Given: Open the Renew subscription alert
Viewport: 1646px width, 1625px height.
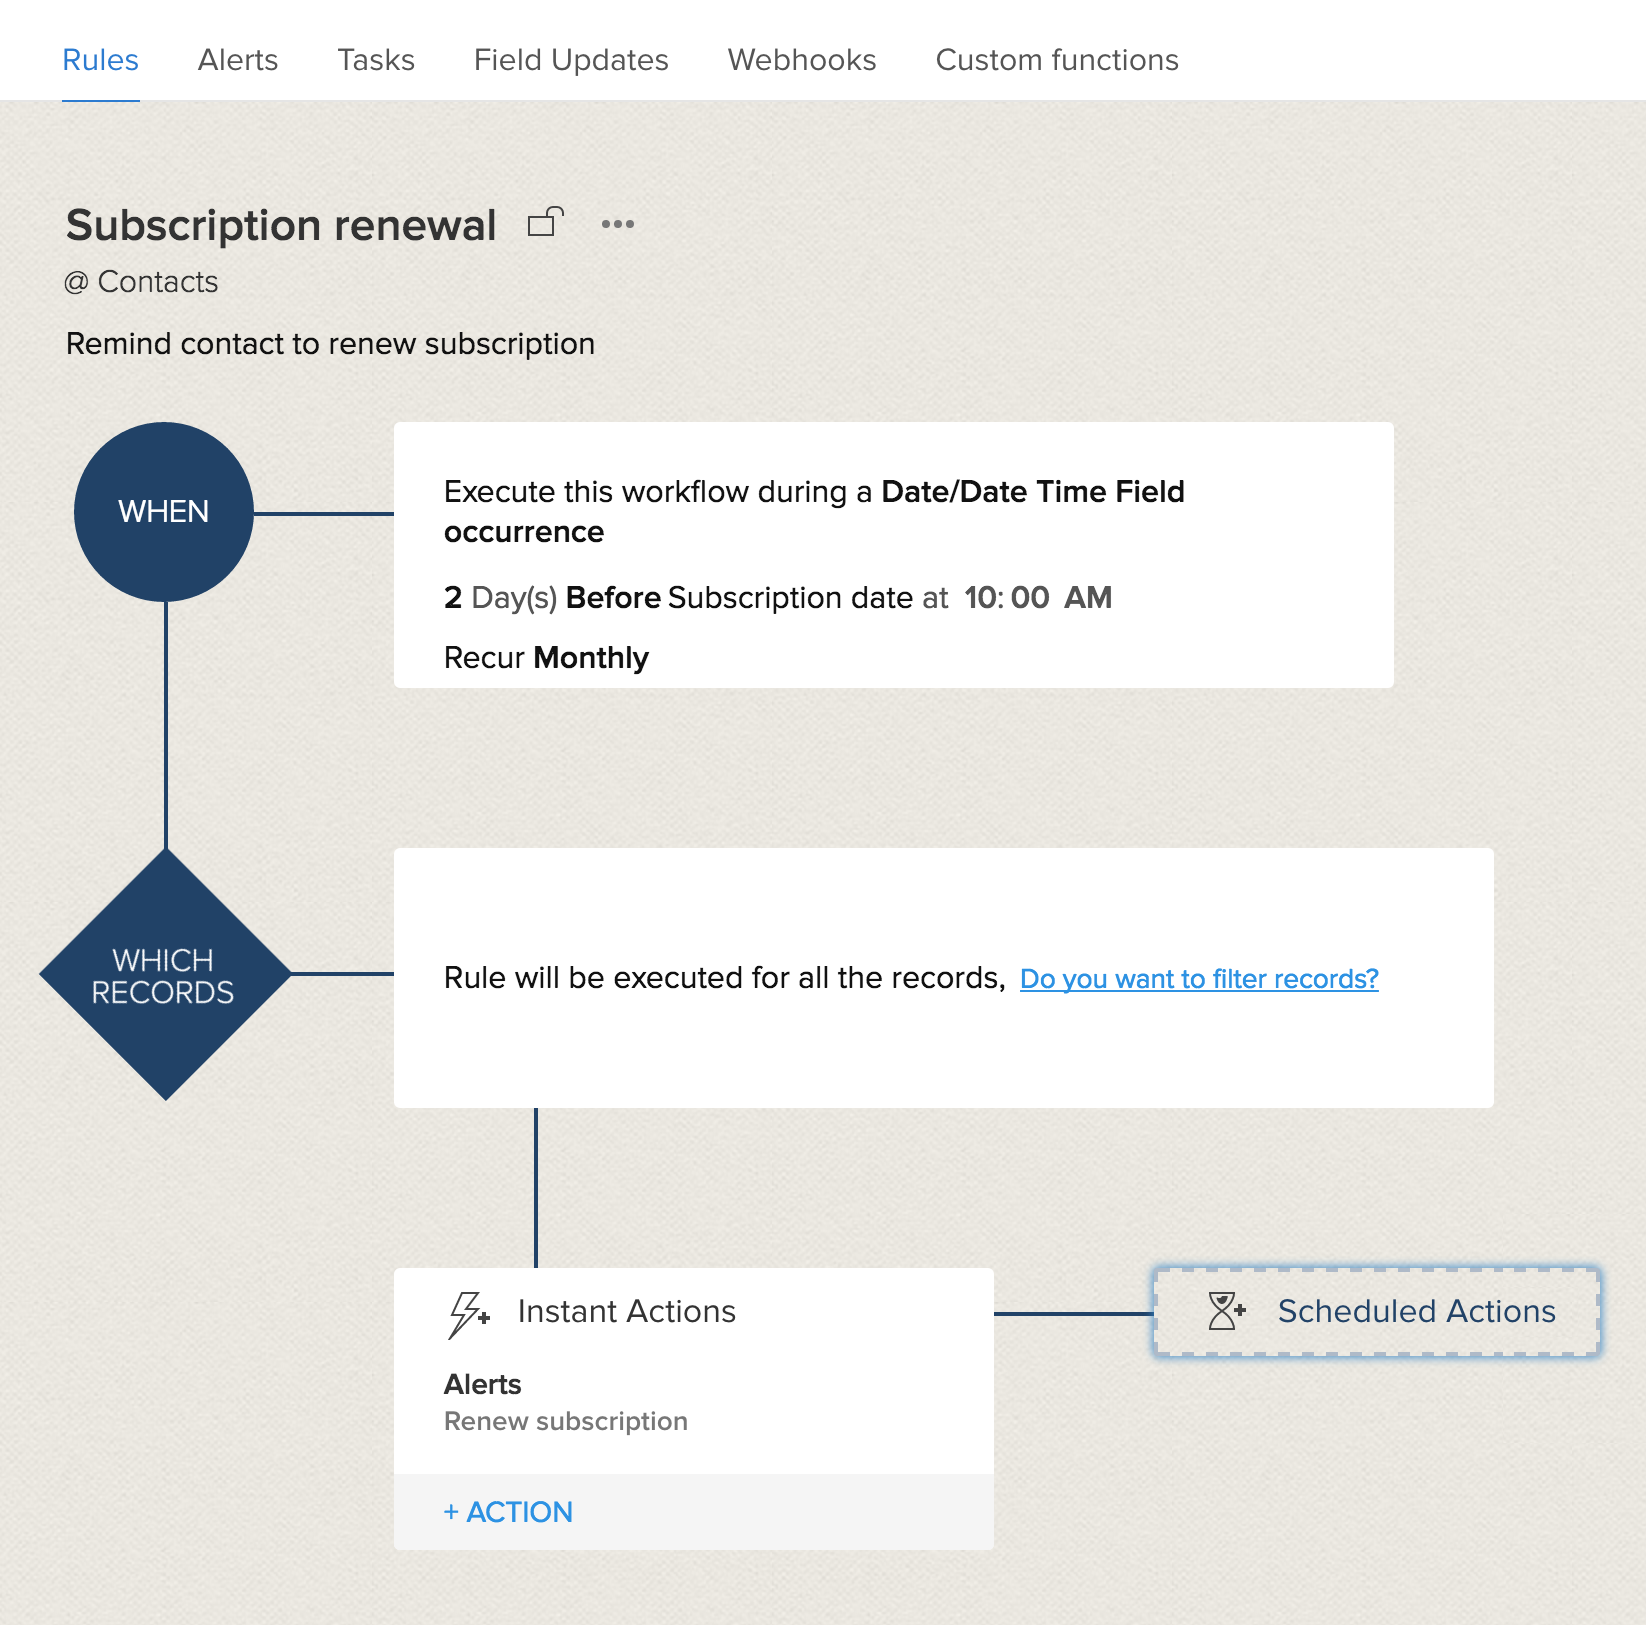Looking at the screenshot, I should tap(566, 1421).
